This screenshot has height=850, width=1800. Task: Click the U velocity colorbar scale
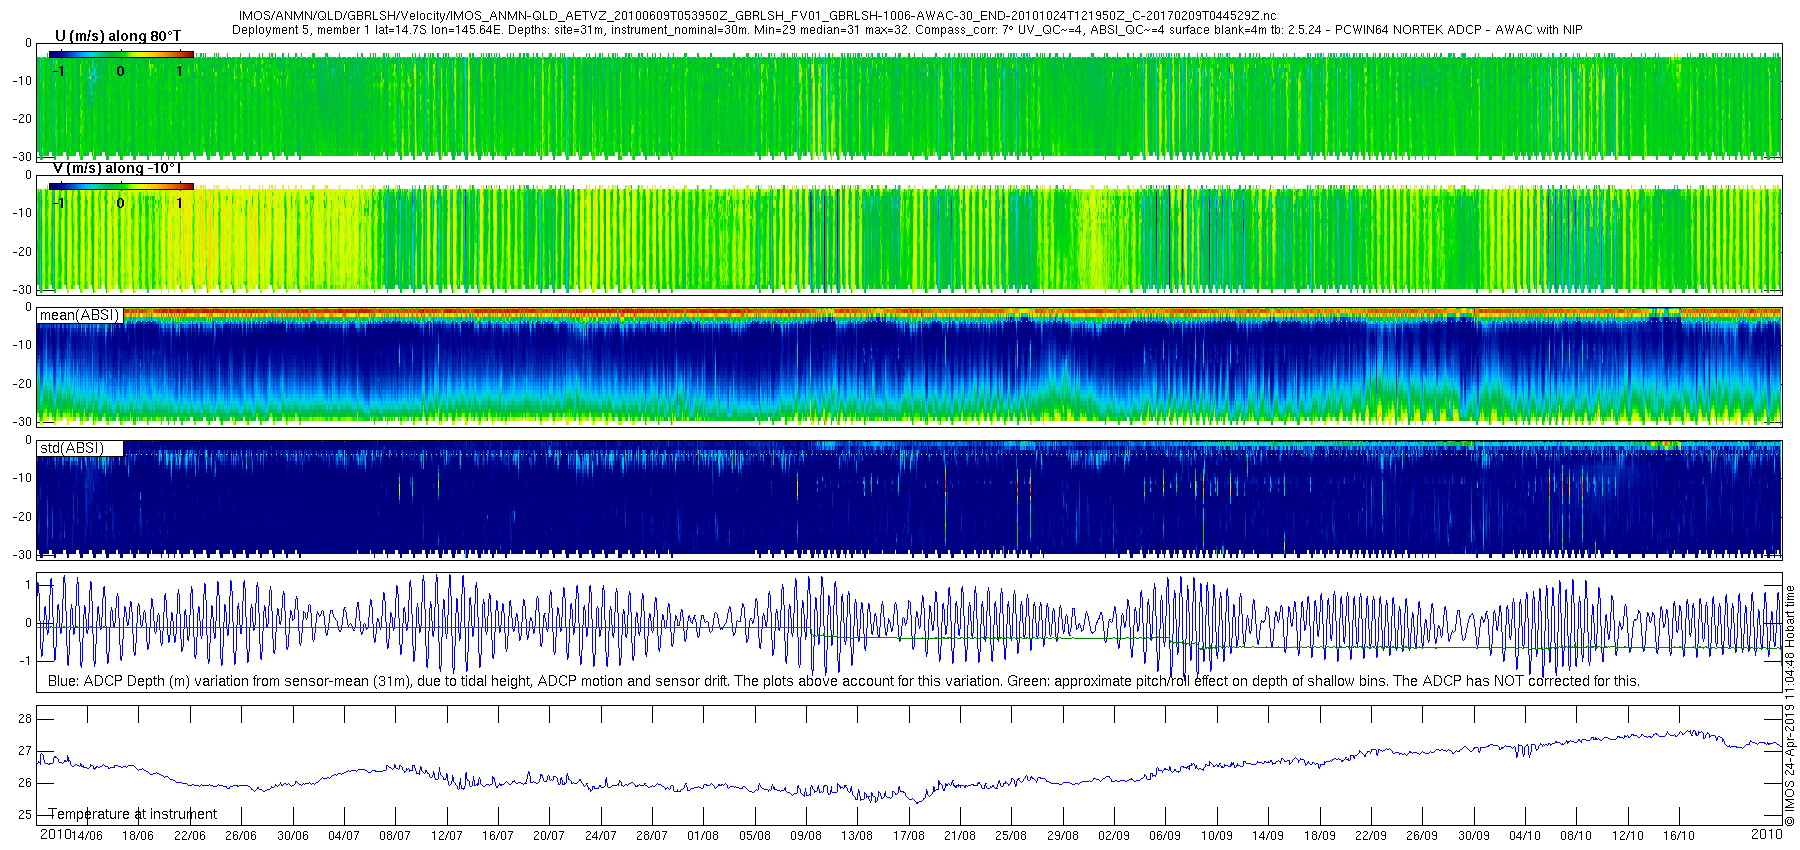click(121, 54)
